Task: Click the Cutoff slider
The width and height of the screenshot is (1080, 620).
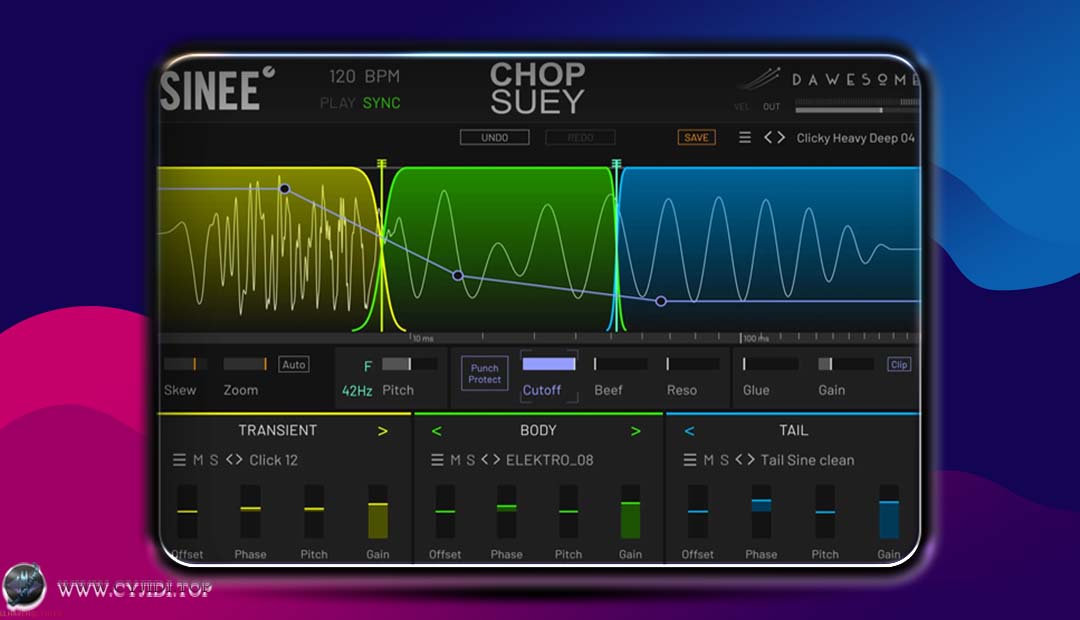Action: (549, 364)
